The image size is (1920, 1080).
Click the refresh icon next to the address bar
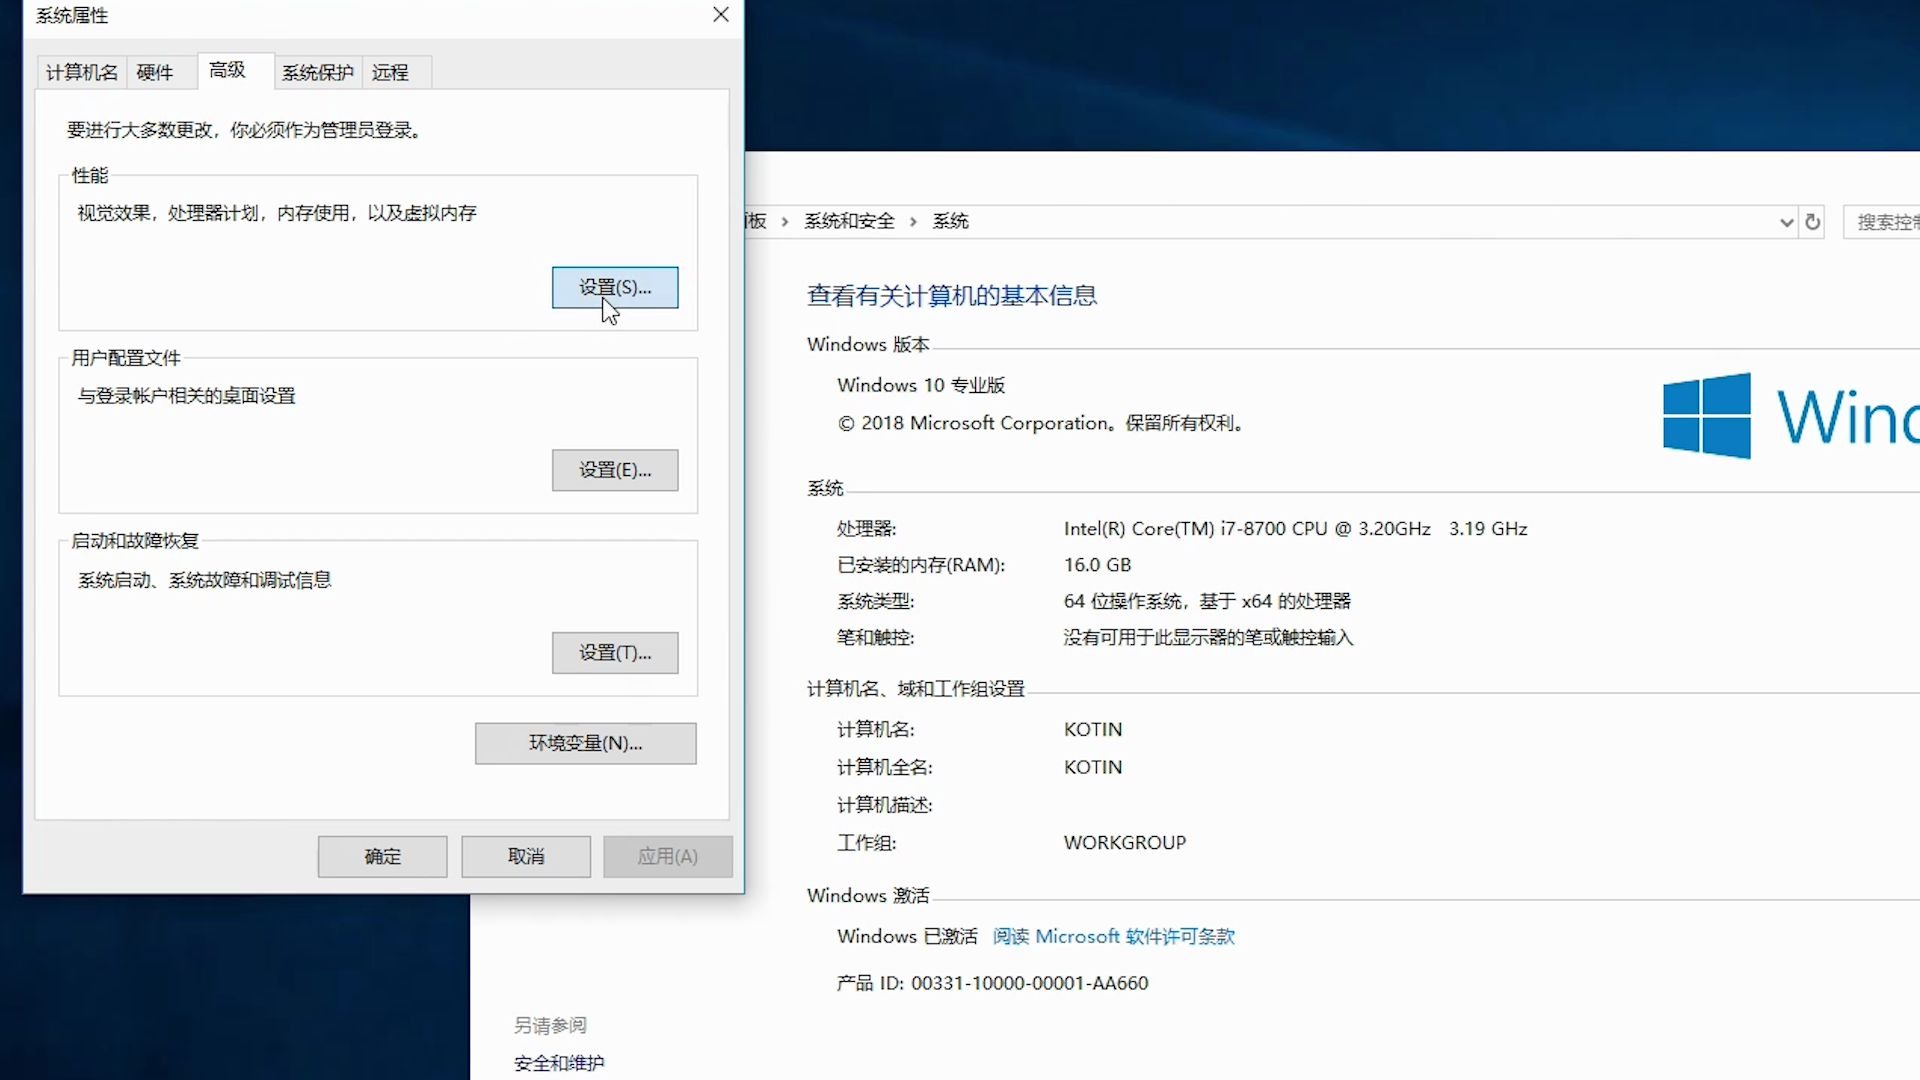pyautogui.click(x=1812, y=222)
